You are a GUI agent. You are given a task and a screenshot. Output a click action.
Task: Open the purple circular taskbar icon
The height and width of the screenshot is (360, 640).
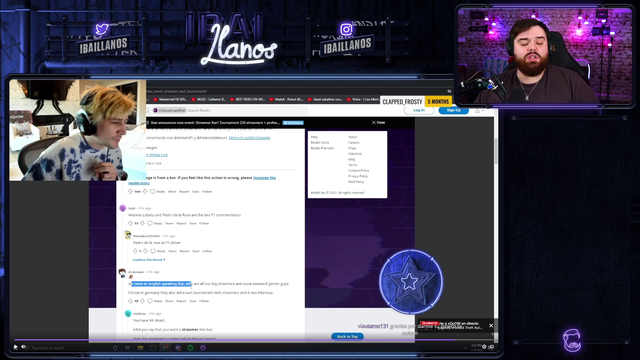pos(203,348)
